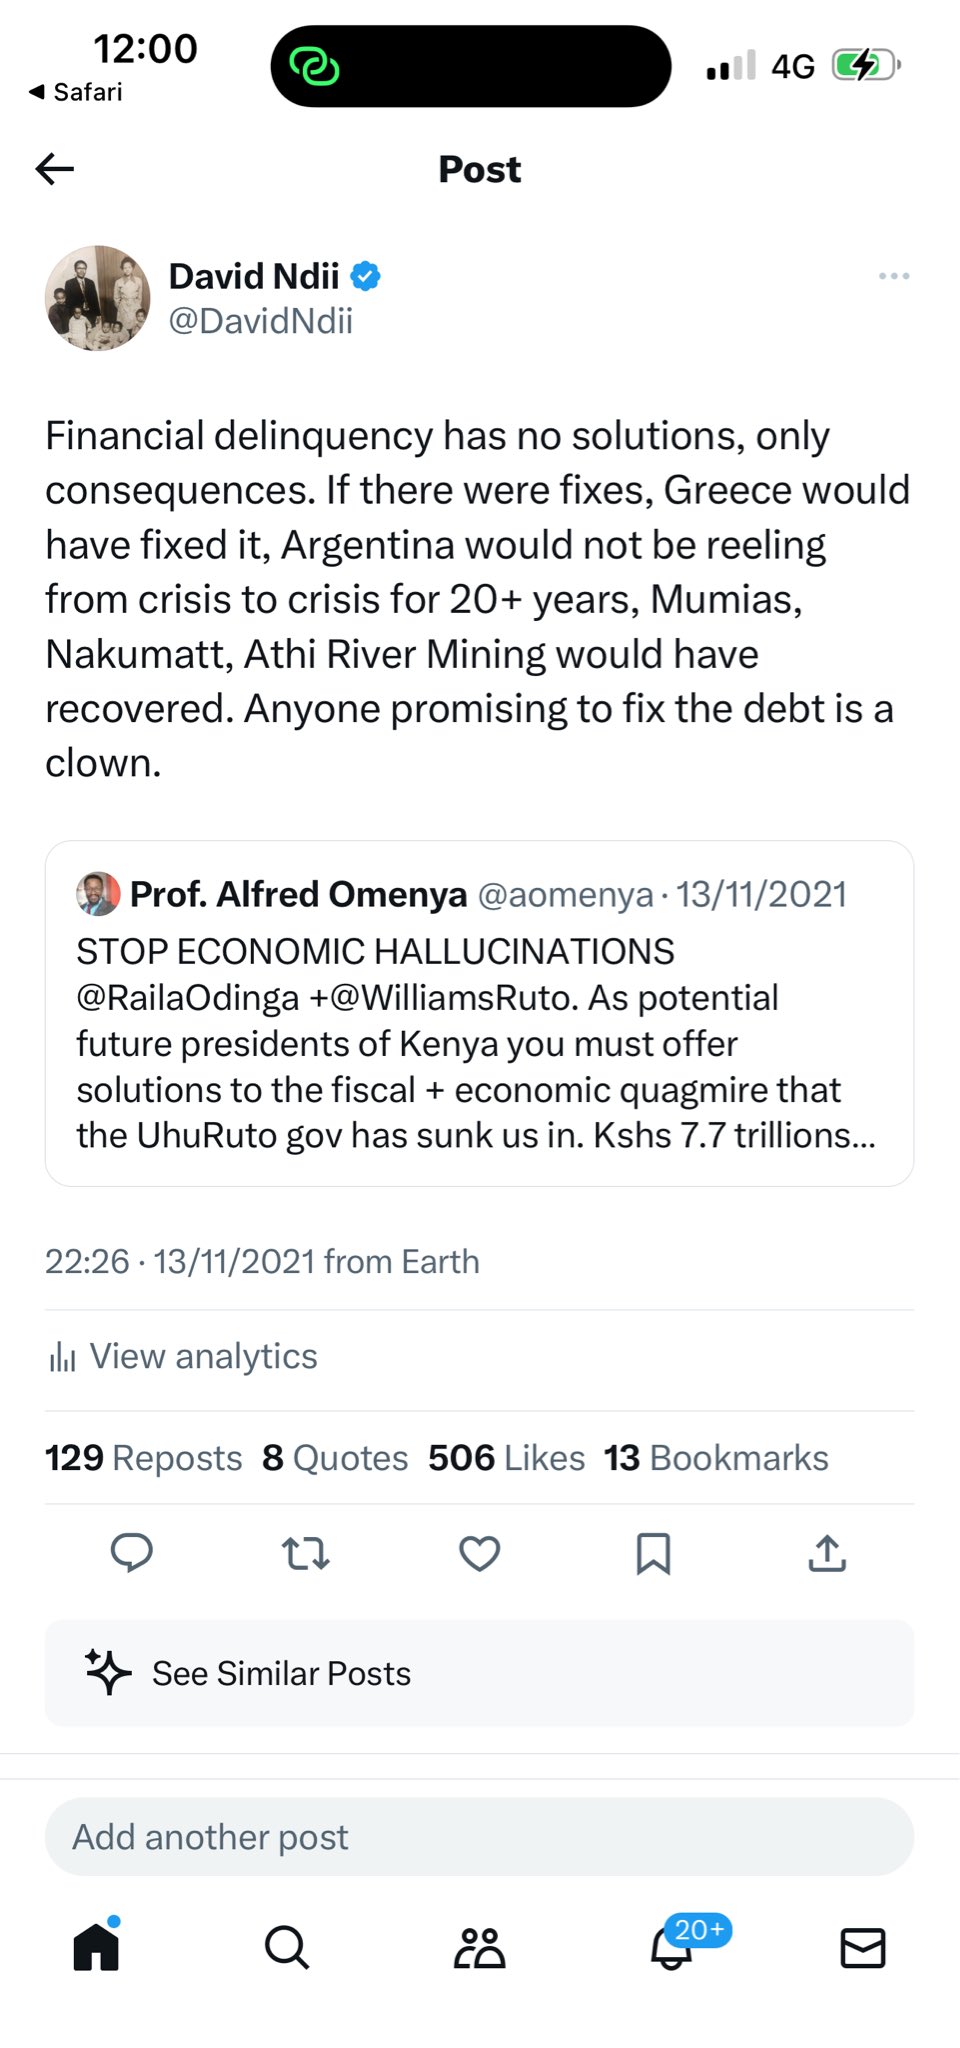Open the three-dot more options menu
The image size is (960, 2048).
click(893, 276)
